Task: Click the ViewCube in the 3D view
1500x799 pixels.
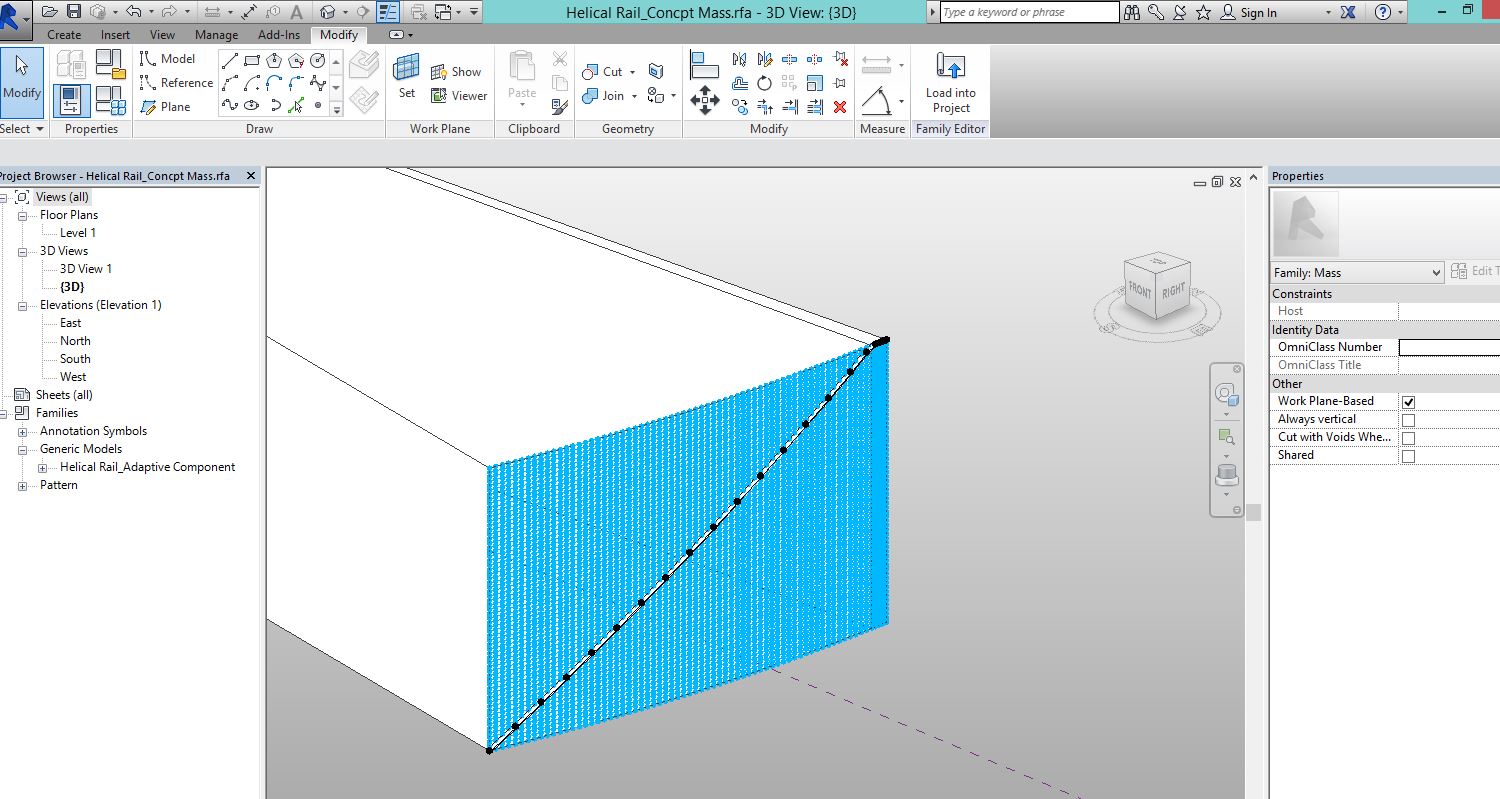Action: (1157, 288)
